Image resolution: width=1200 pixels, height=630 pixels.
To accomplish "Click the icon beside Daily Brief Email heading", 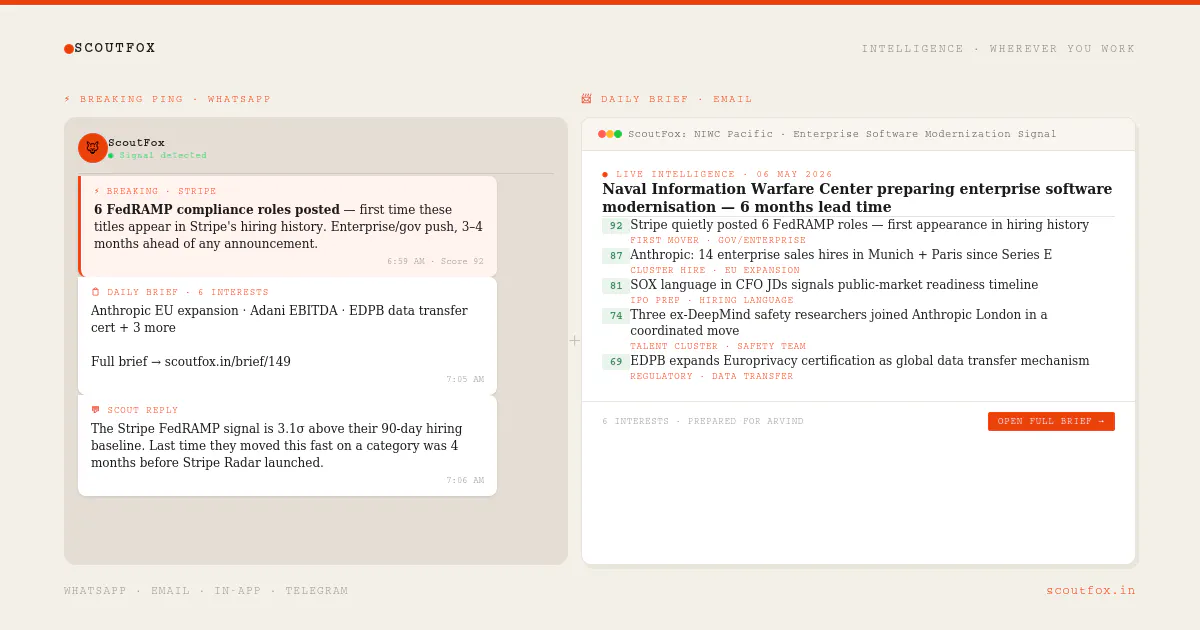I will (586, 99).
